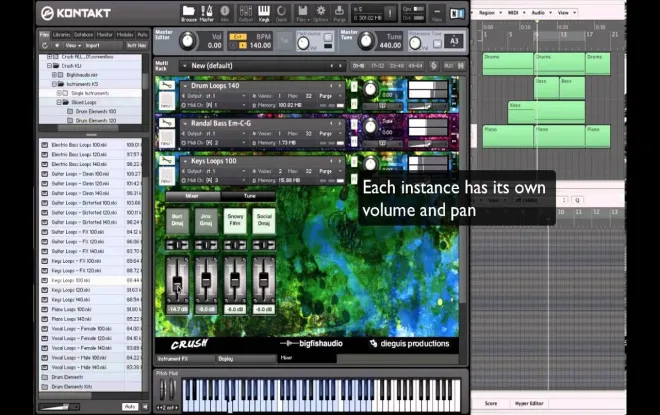Select next Drum Loops 140 instrument arrow
Screen dimensions: 660x415
point(340,85)
